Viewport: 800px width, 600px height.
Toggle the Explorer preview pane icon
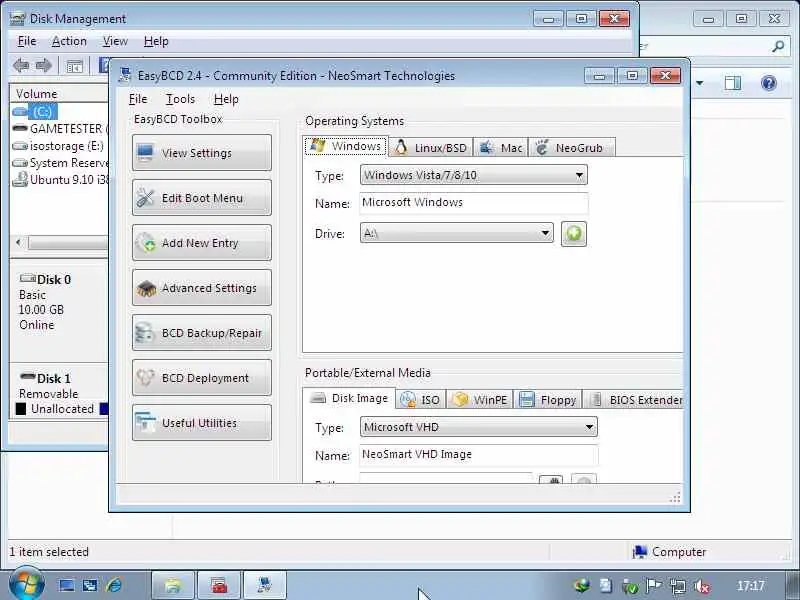[x=733, y=83]
